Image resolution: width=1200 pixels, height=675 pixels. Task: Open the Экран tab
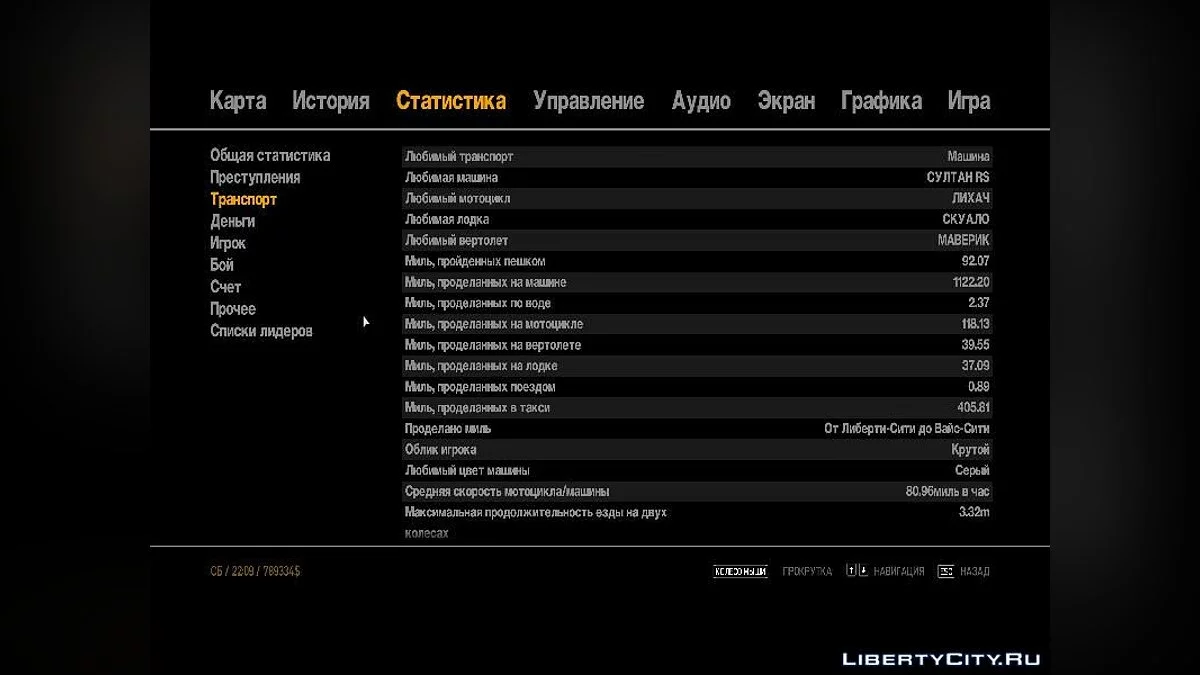(x=786, y=101)
